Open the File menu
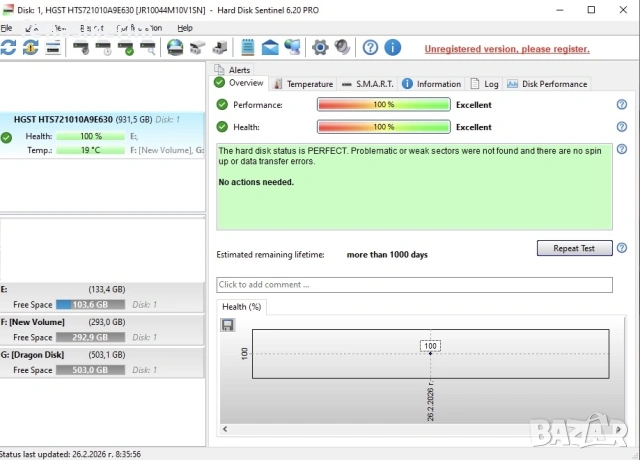Screen dimensions: 640x460 (7, 28)
